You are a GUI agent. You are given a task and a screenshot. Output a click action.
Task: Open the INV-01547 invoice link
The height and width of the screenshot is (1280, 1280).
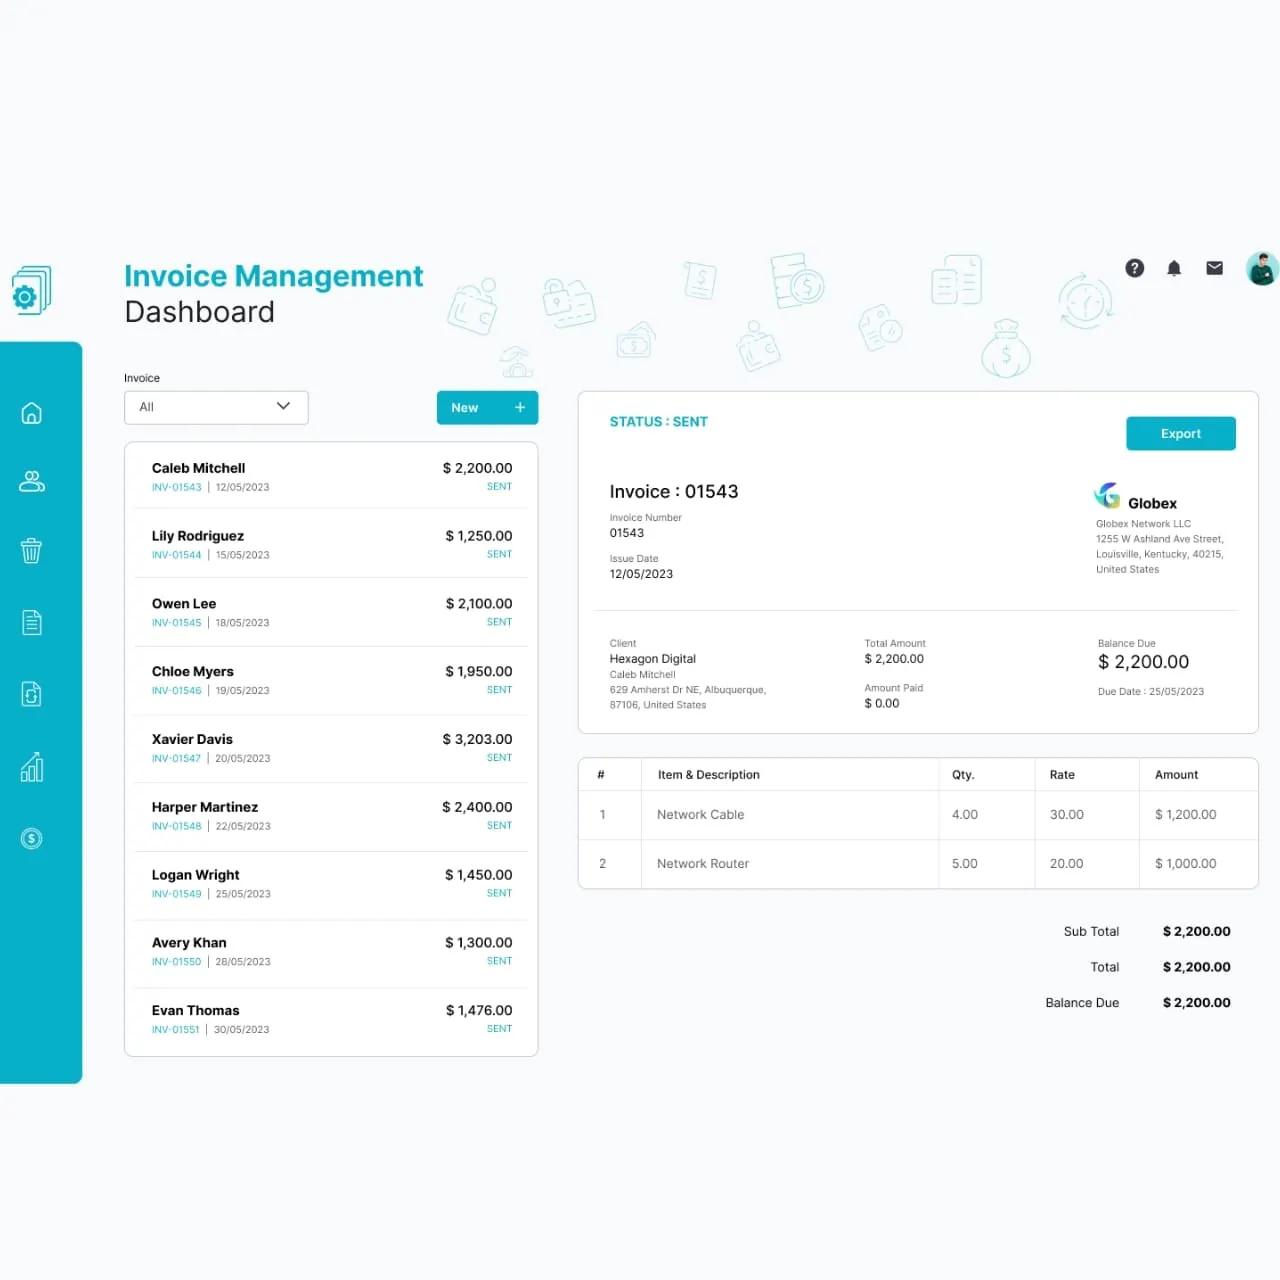tap(176, 758)
